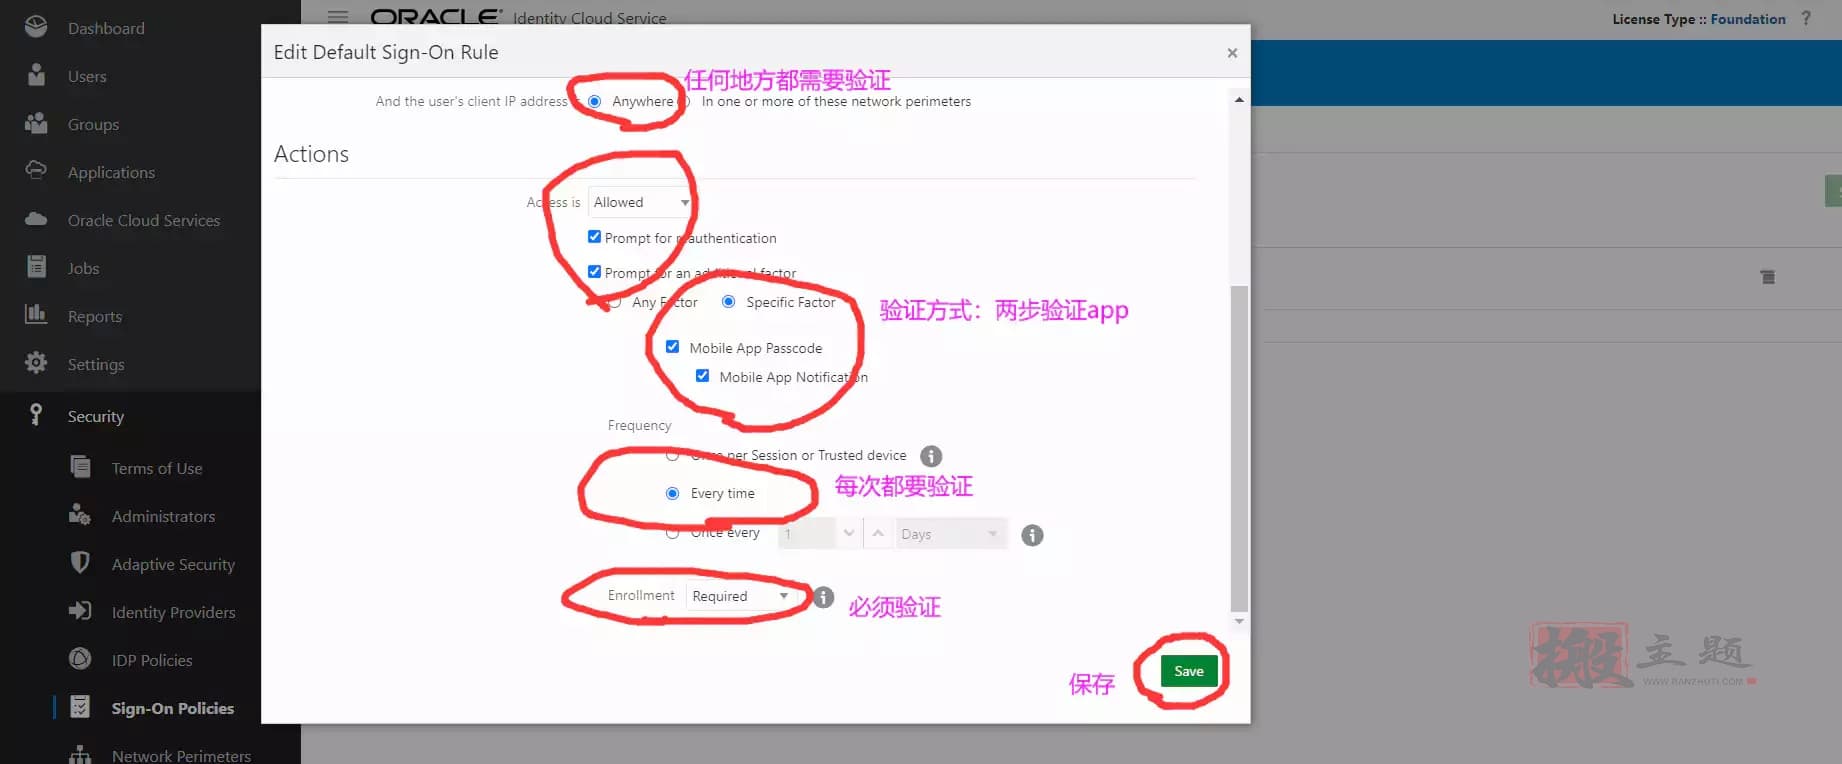1842x764 pixels.
Task: Click the Security key icon
Action: pos(36,414)
